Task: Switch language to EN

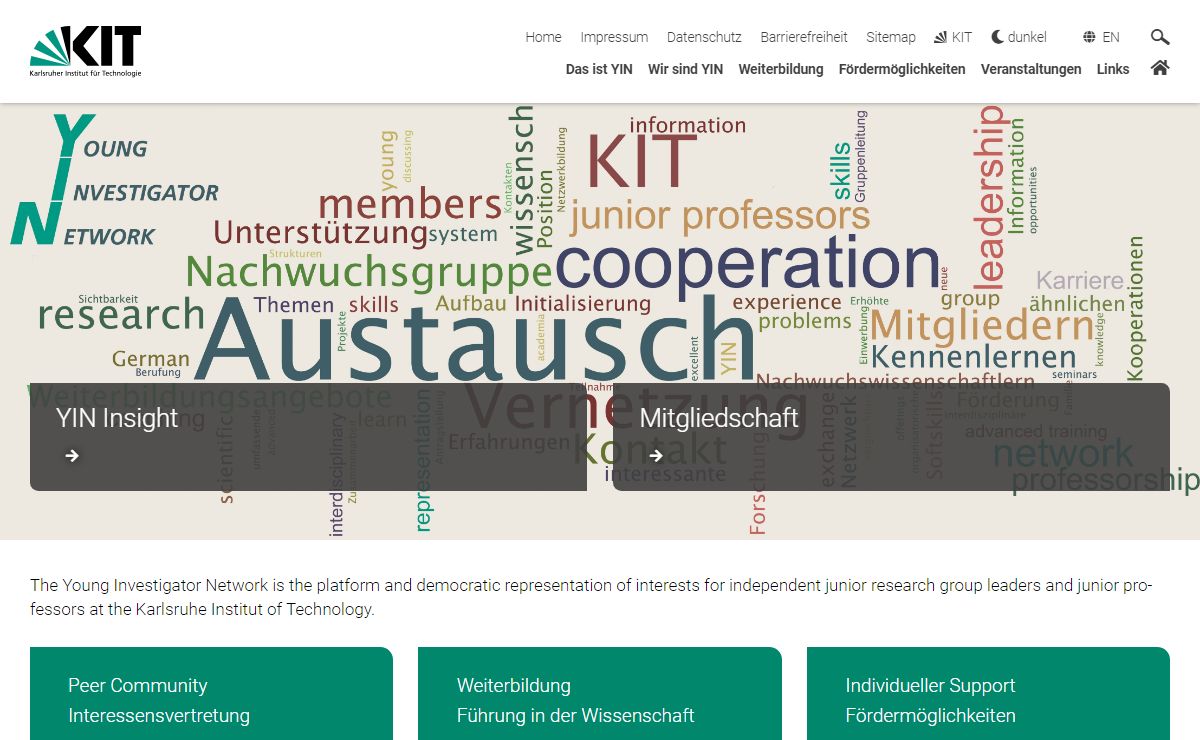Action: click(x=1101, y=37)
